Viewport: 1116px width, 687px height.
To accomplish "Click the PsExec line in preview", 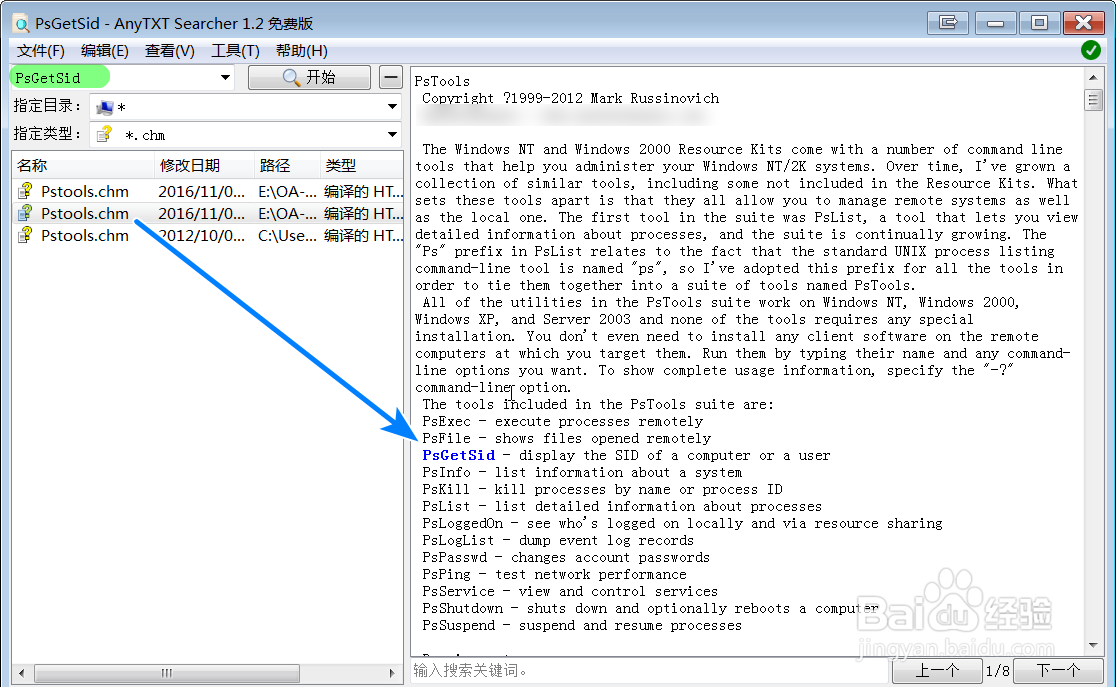I will [x=562, y=421].
